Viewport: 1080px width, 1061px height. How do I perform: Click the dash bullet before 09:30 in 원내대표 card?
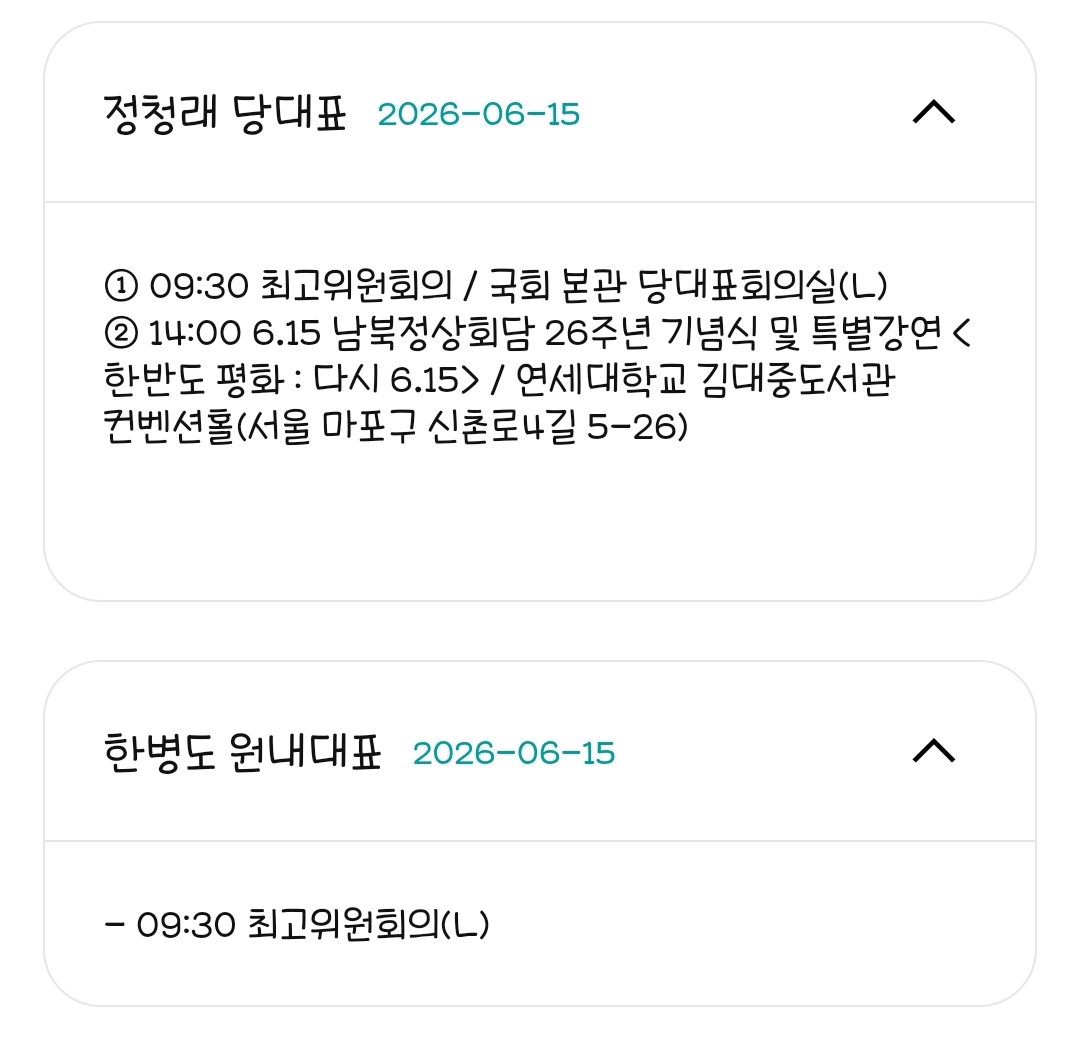pyautogui.click(x=114, y=925)
